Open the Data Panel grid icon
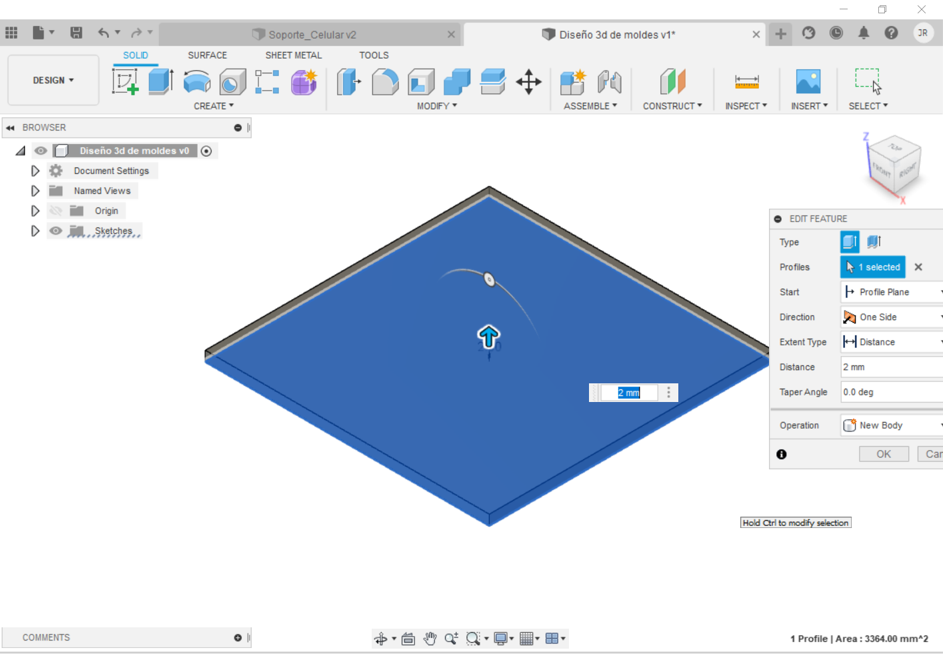Image resolution: width=943 pixels, height=654 pixels. [x=11, y=32]
